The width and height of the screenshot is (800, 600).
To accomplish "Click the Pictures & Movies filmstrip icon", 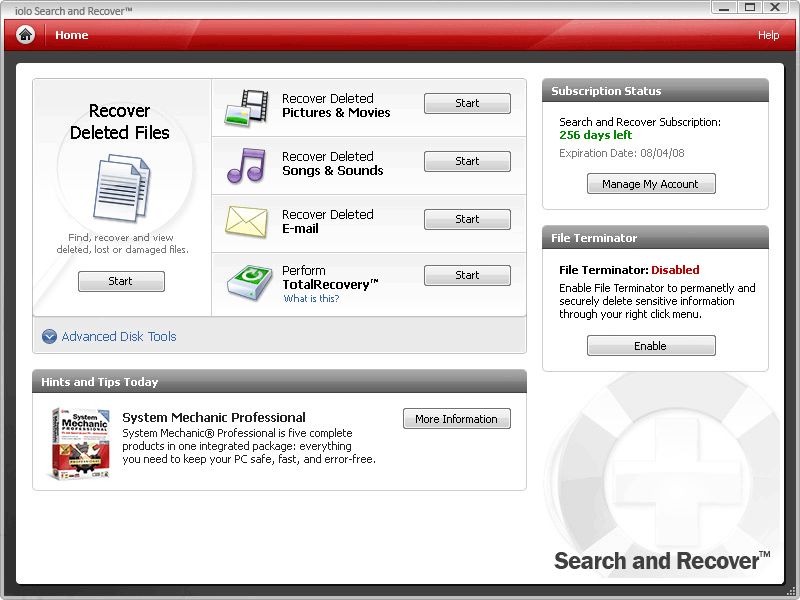I will click(247, 107).
